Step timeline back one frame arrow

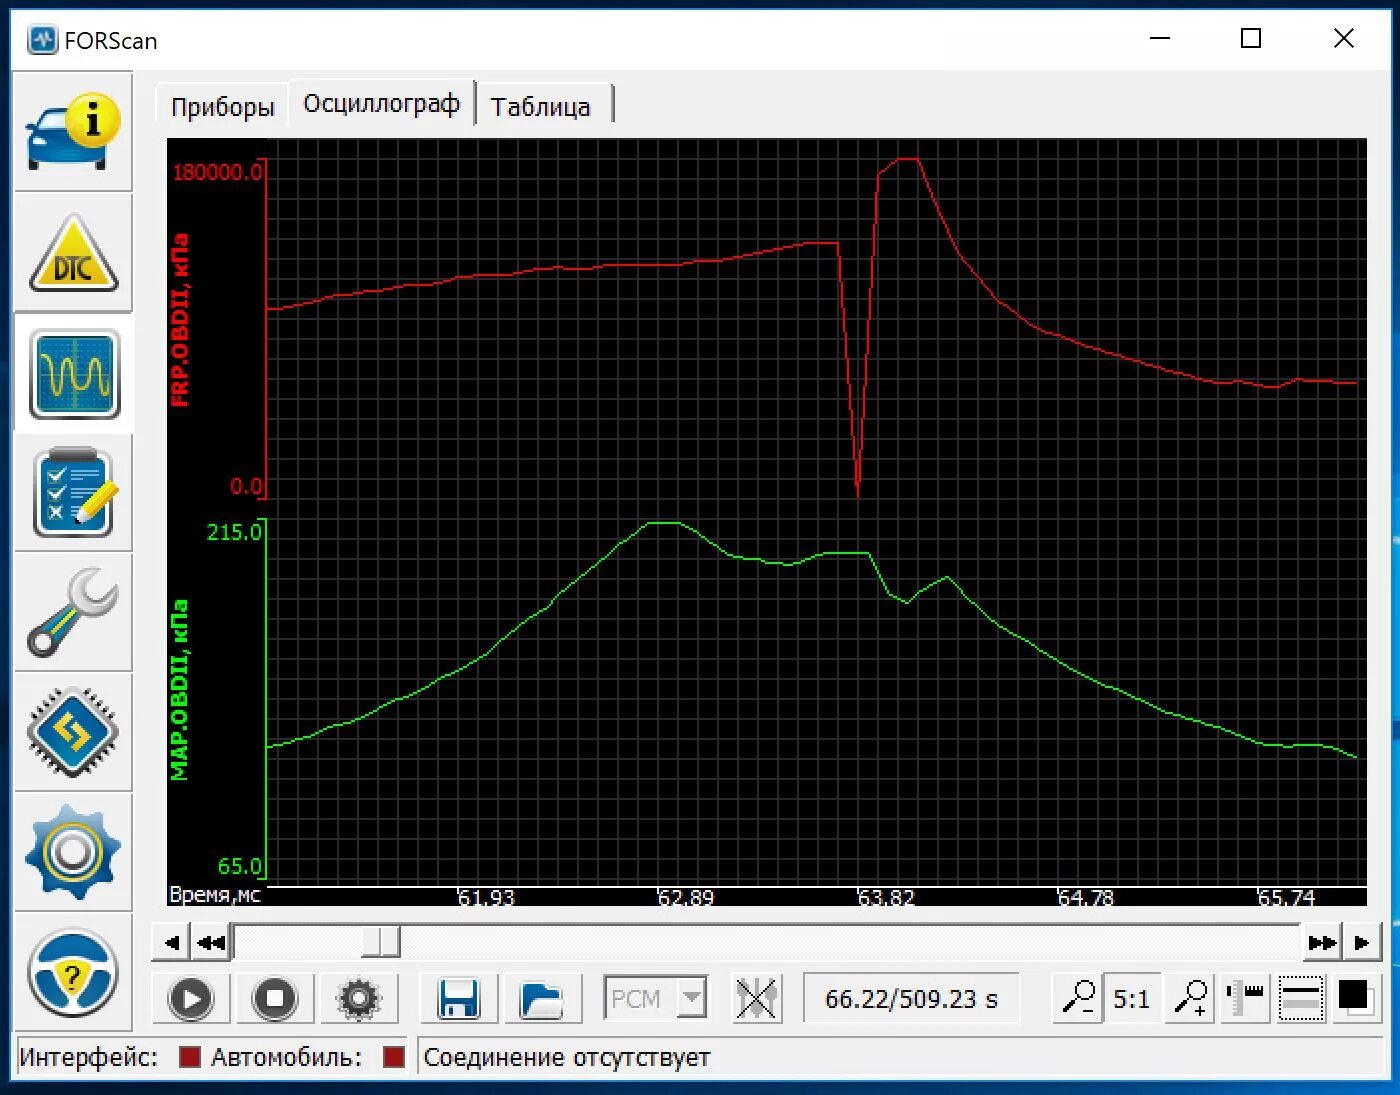(172, 942)
